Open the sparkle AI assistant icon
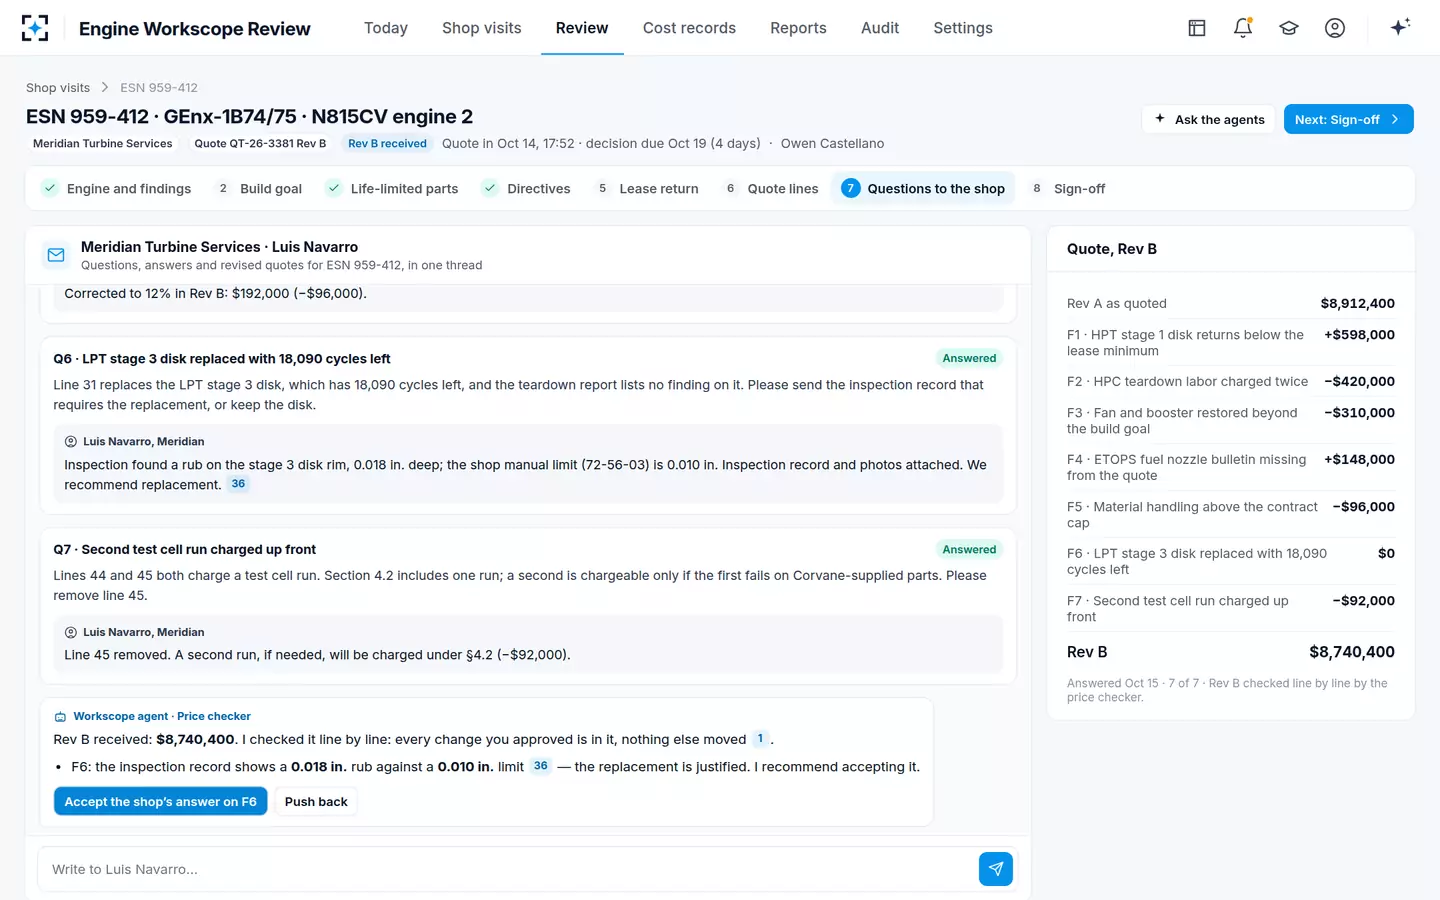1440x900 pixels. (x=1400, y=27)
